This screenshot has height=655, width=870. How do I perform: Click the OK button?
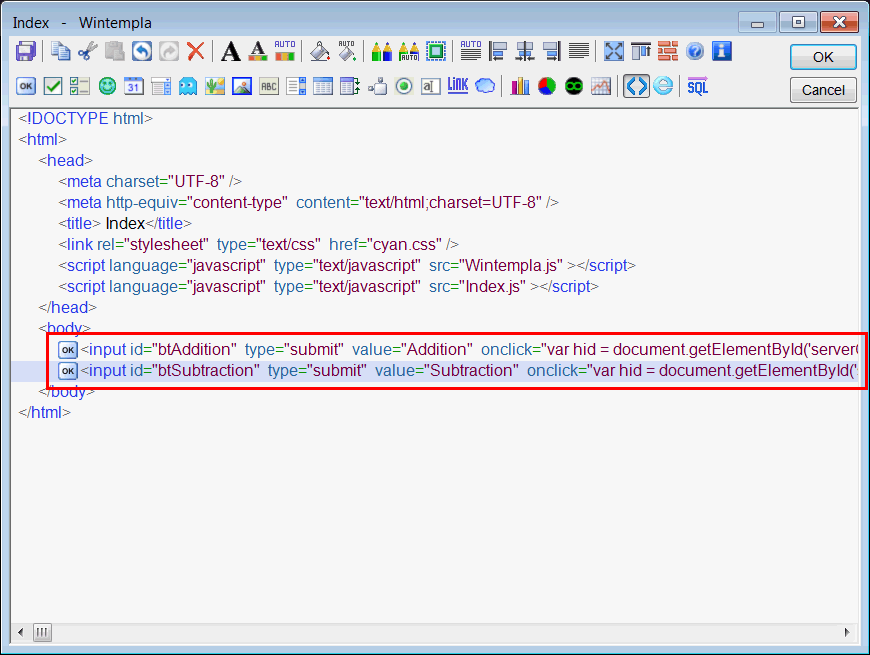823,57
